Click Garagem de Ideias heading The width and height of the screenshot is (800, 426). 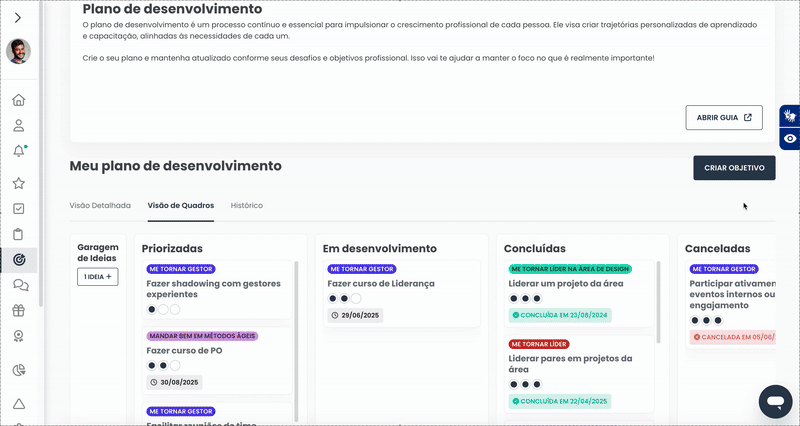(98, 253)
